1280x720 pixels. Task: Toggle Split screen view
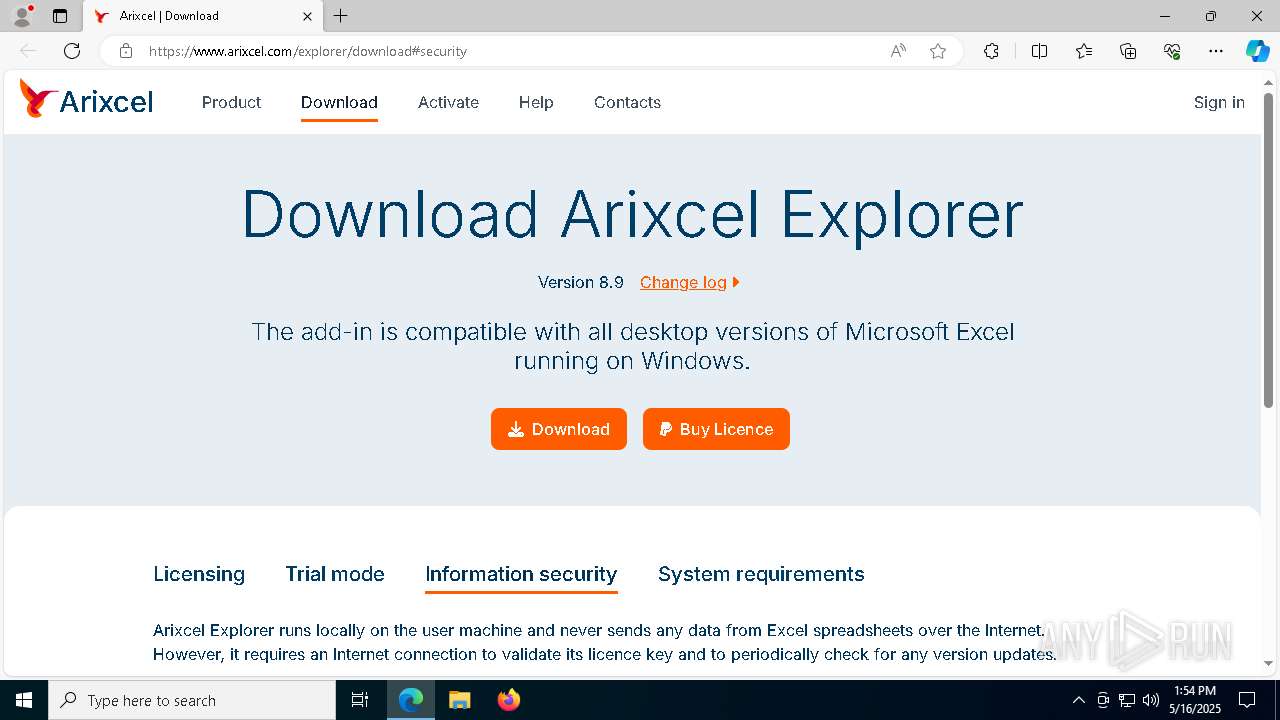1039,51
